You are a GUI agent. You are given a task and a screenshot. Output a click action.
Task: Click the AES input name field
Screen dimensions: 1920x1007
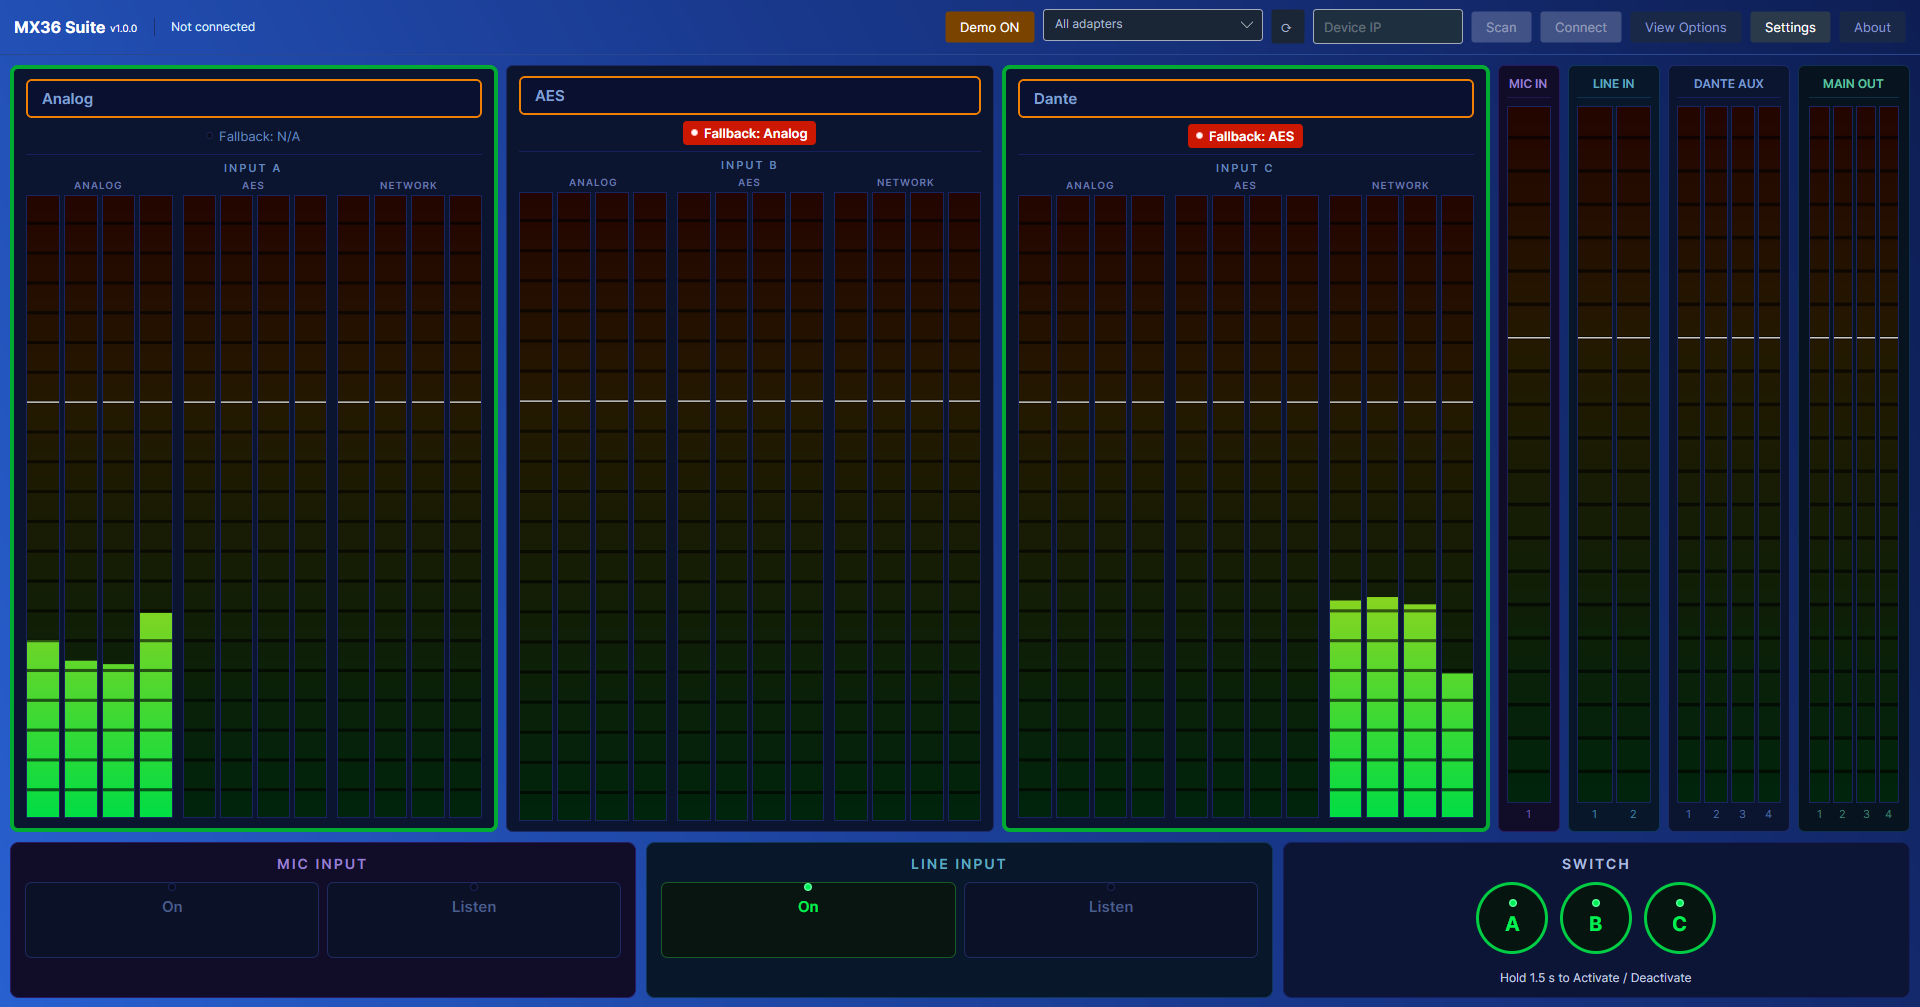coord(749,96)
